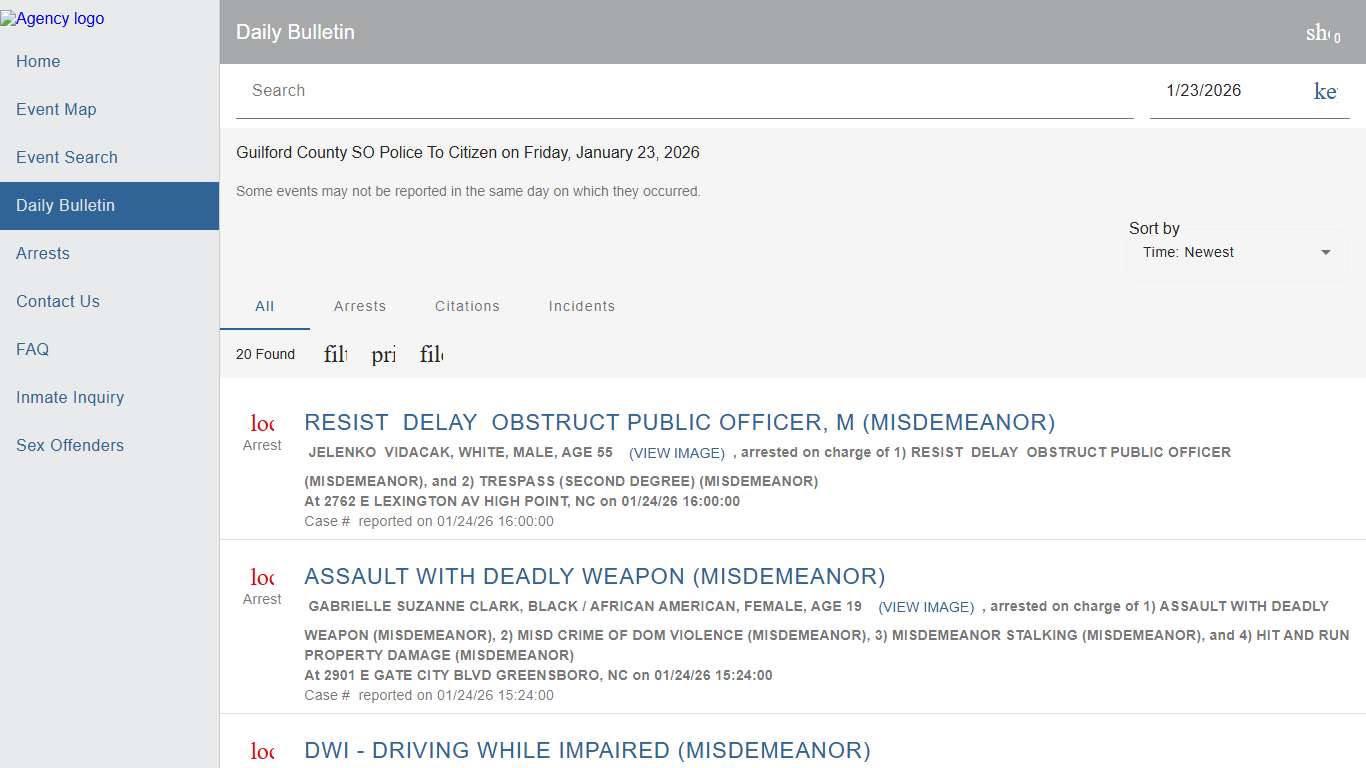The width and height of the screenshot is (1366, 768).
Task: Switch to the Incidents tab
Action: [581, 306]
